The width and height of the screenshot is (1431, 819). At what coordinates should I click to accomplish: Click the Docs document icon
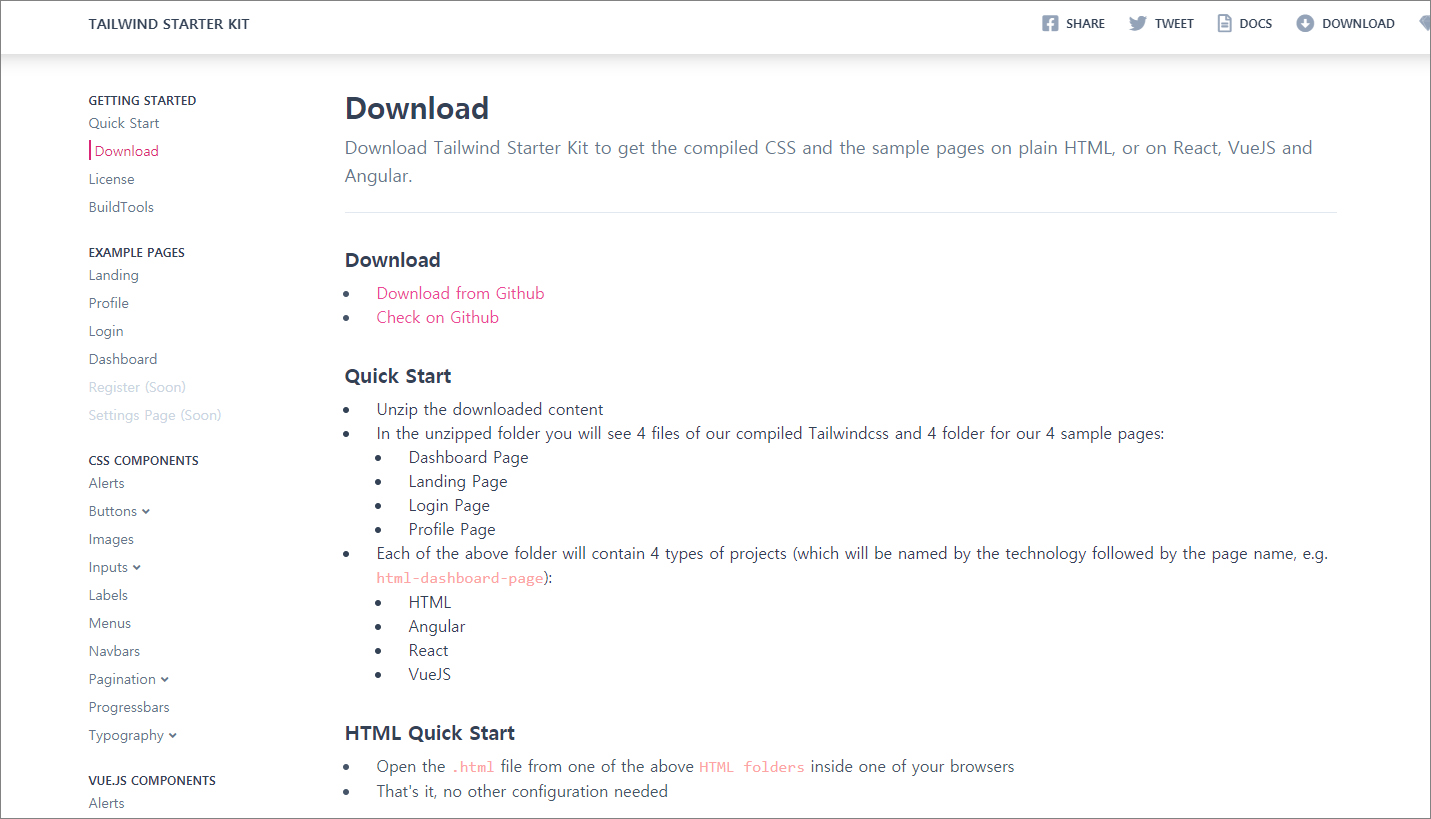coord(1224,24)
